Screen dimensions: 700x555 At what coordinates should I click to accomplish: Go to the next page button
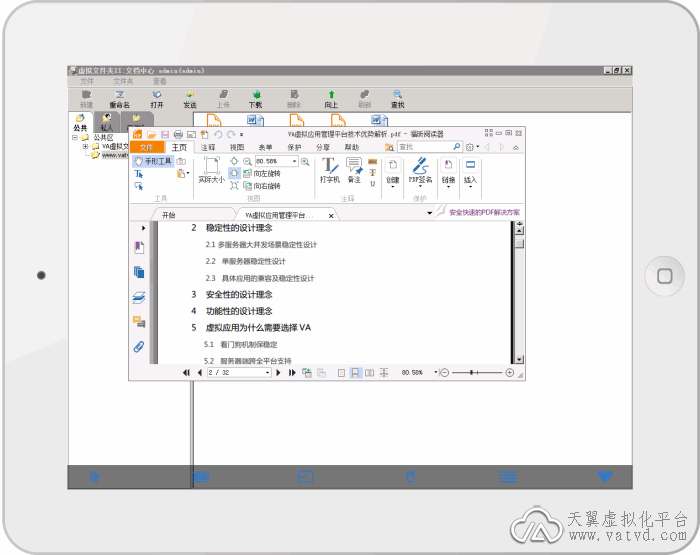279,372
